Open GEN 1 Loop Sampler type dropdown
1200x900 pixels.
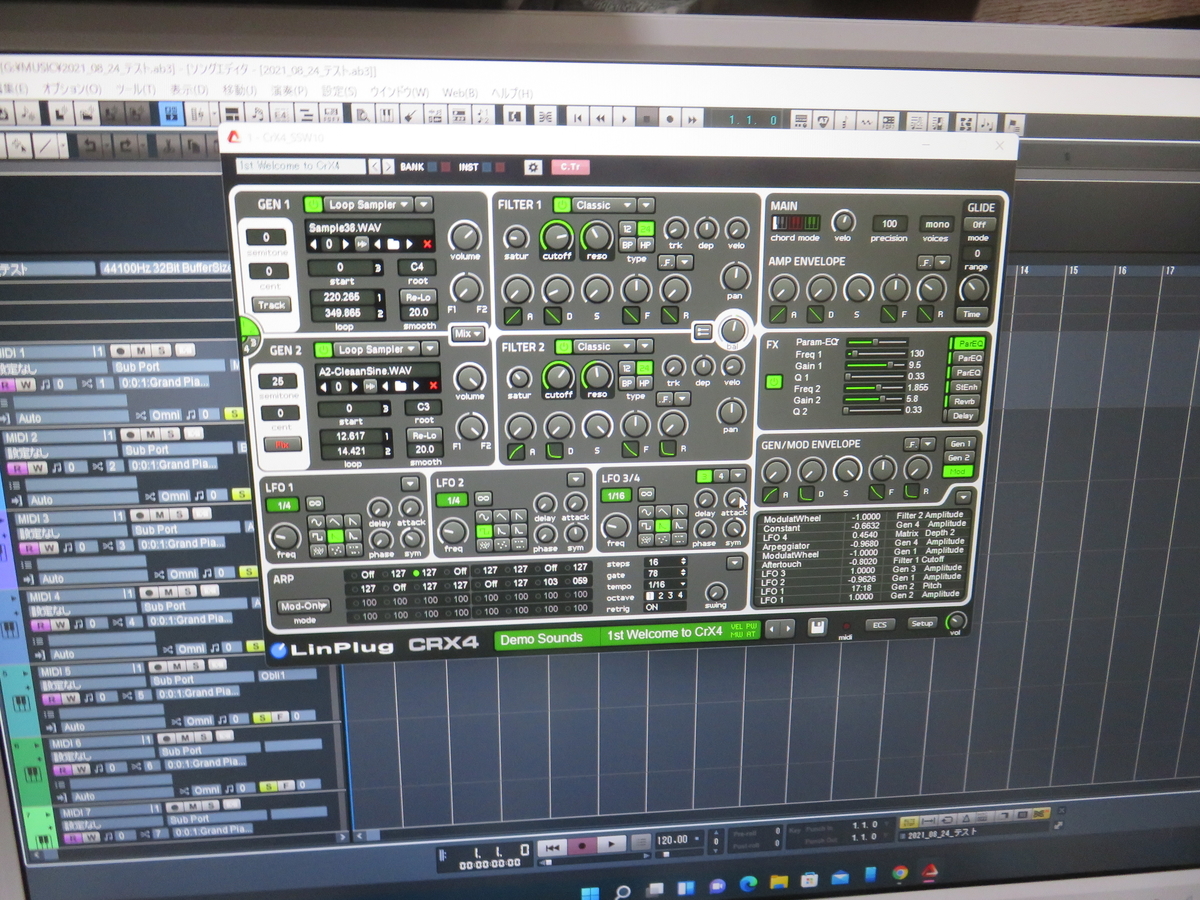370,204
